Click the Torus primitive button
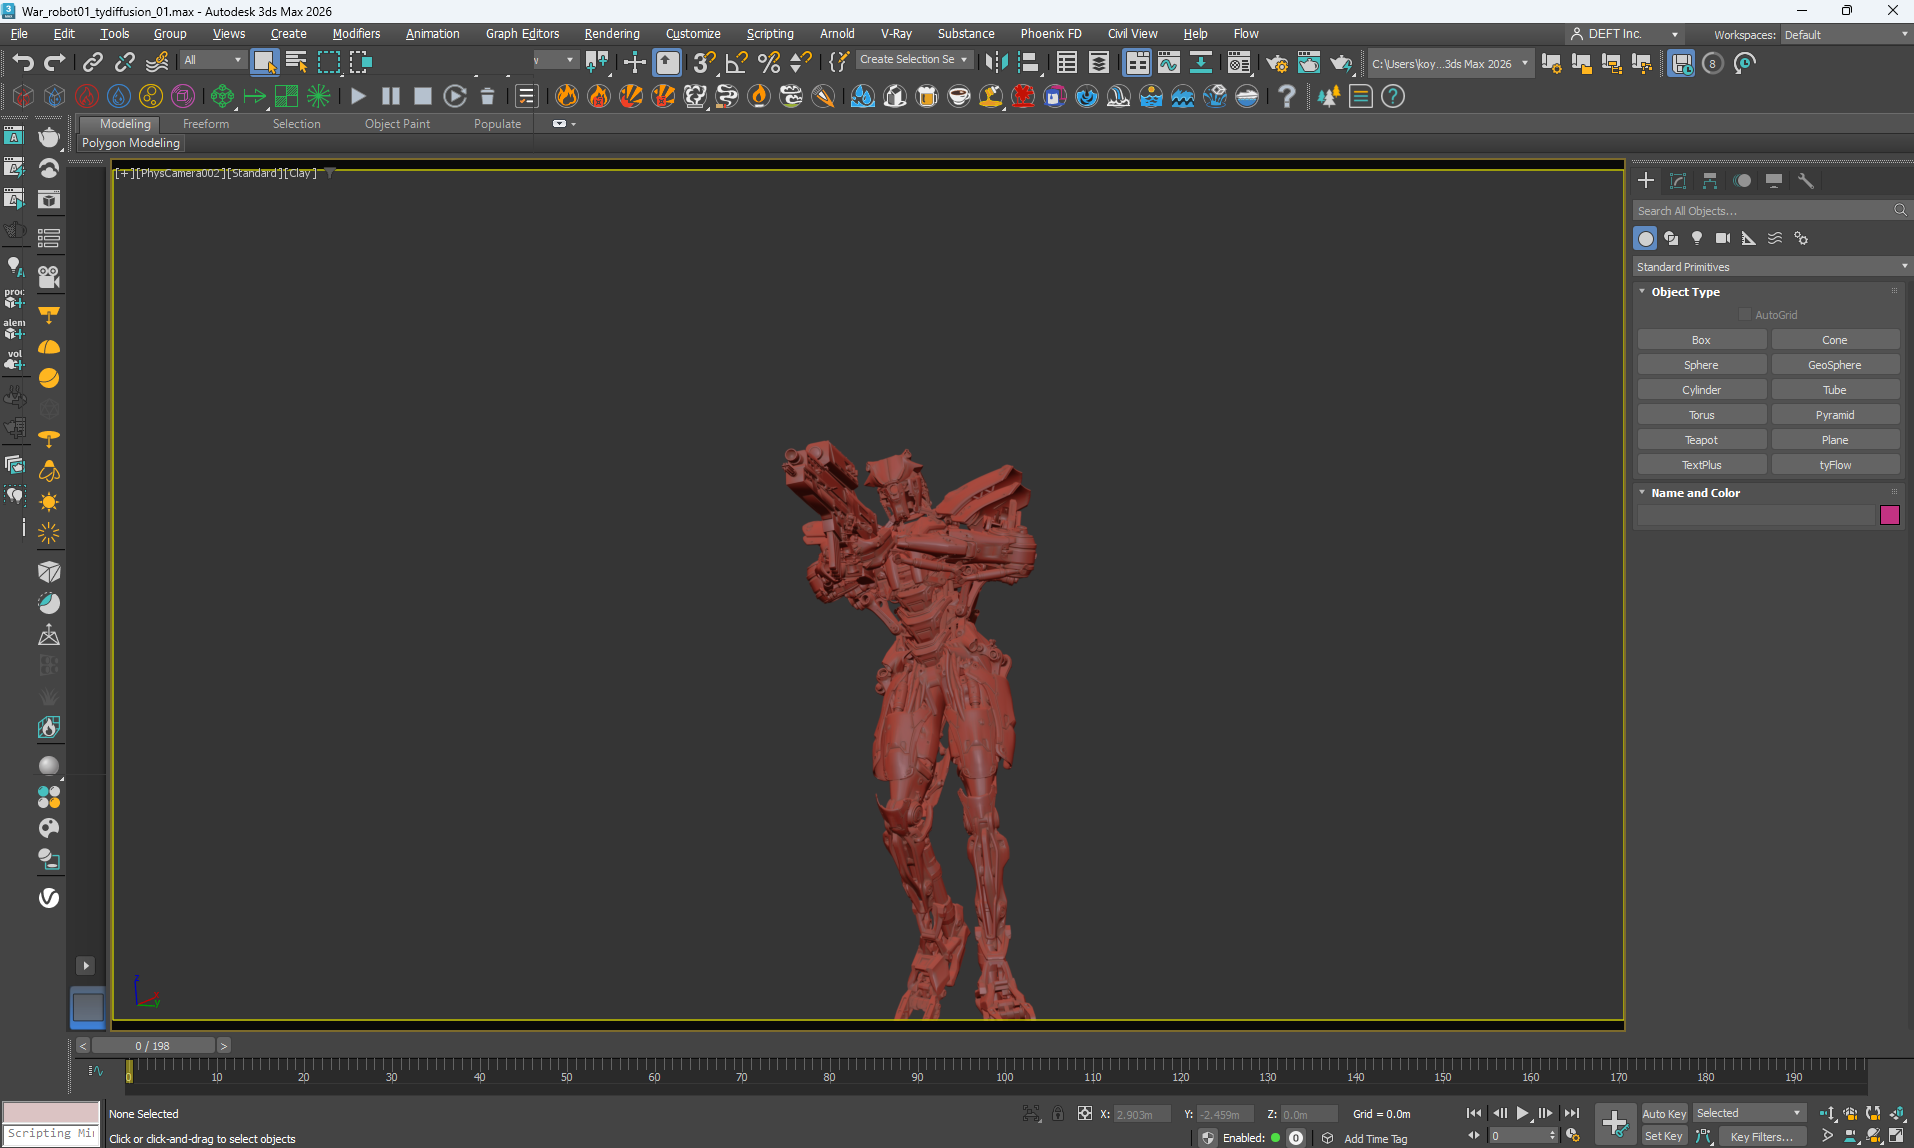The image size is (1914, 1148). coord(1701,415)
